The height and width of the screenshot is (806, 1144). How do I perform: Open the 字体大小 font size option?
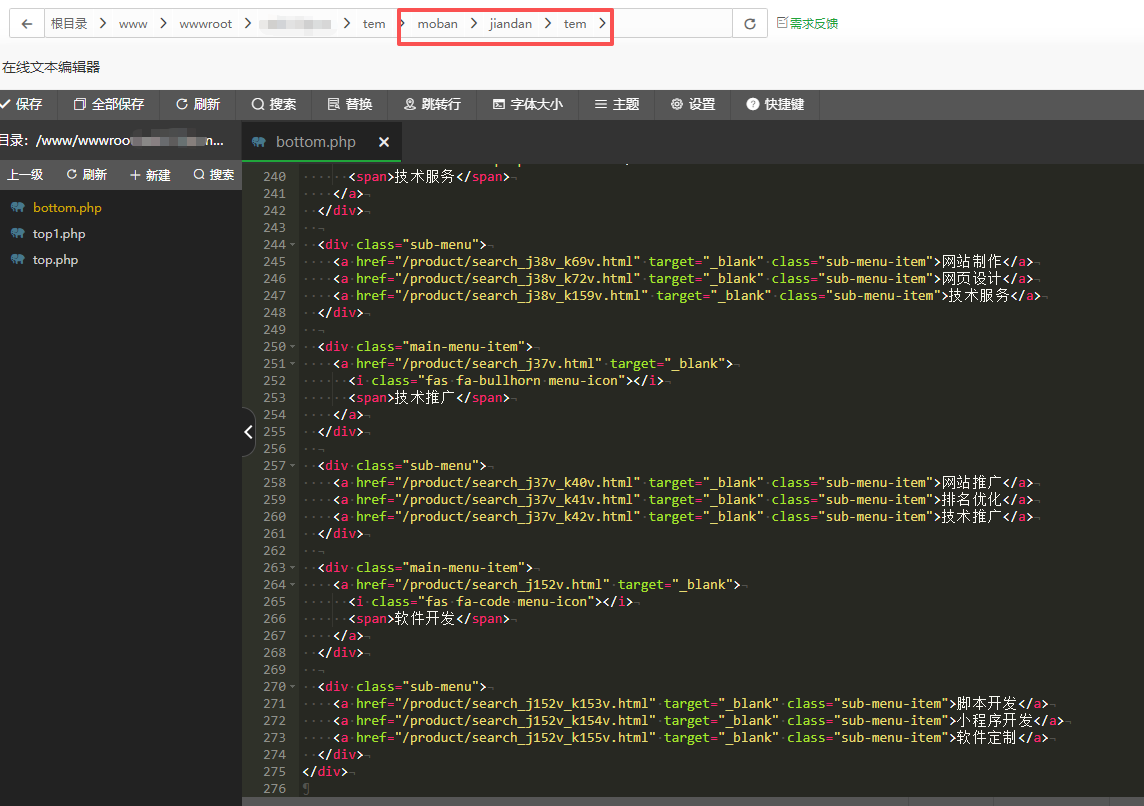point(528,104)
